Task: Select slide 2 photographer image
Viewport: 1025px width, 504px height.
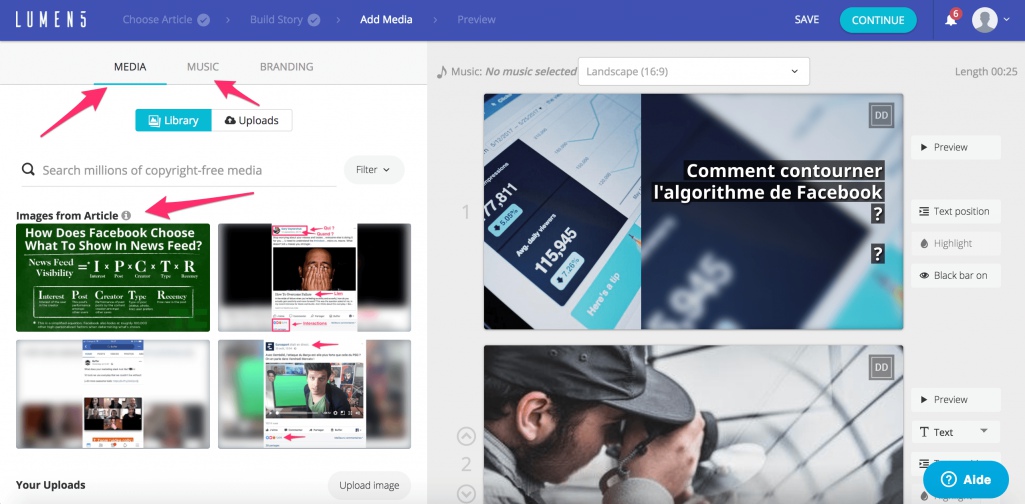Action: coord(694,424)
